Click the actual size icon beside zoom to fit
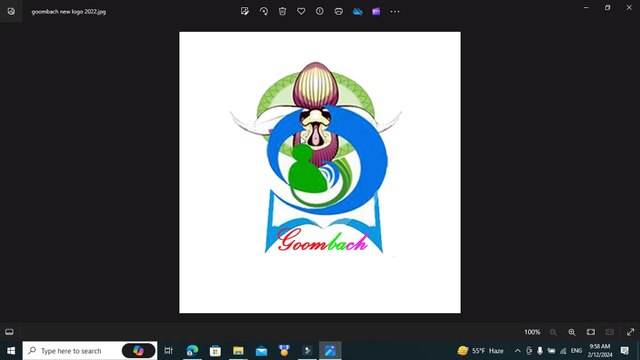Image resolution: width=640 pixels, height=360 pixels. click(609, 332)
